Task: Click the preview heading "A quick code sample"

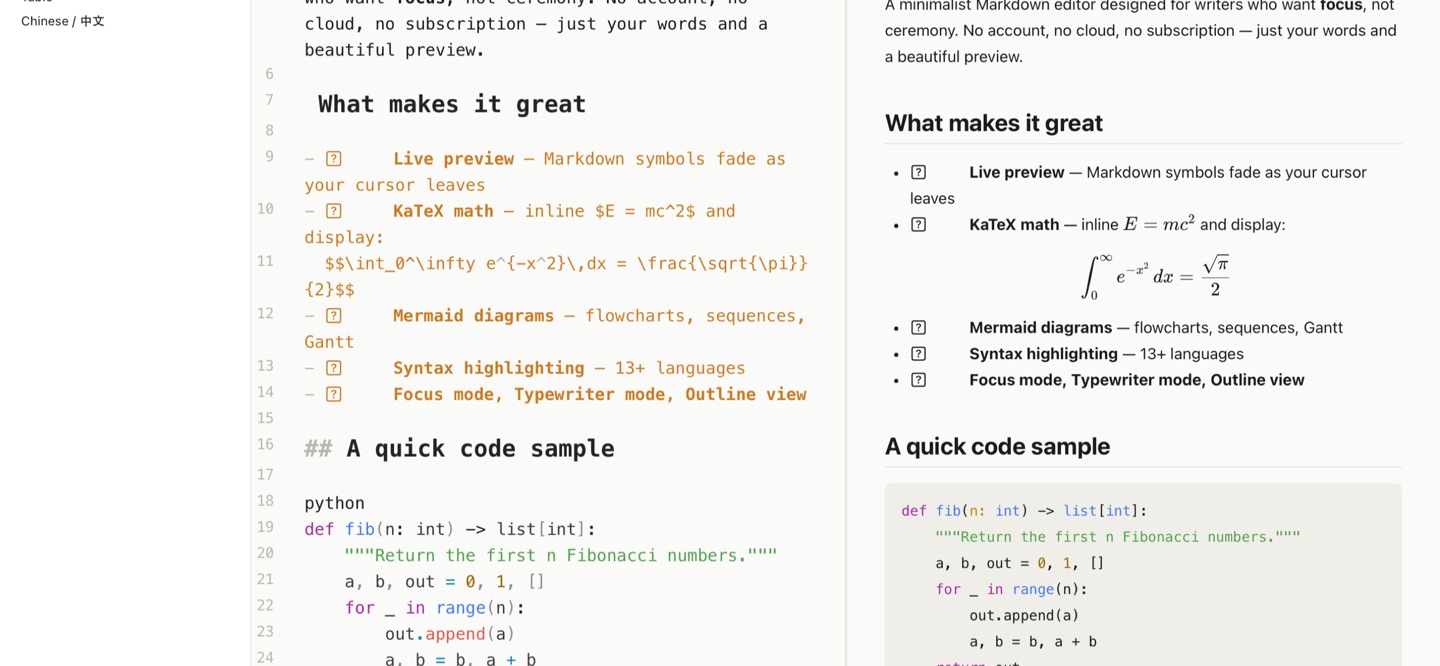Action: [x=997, y=446]
